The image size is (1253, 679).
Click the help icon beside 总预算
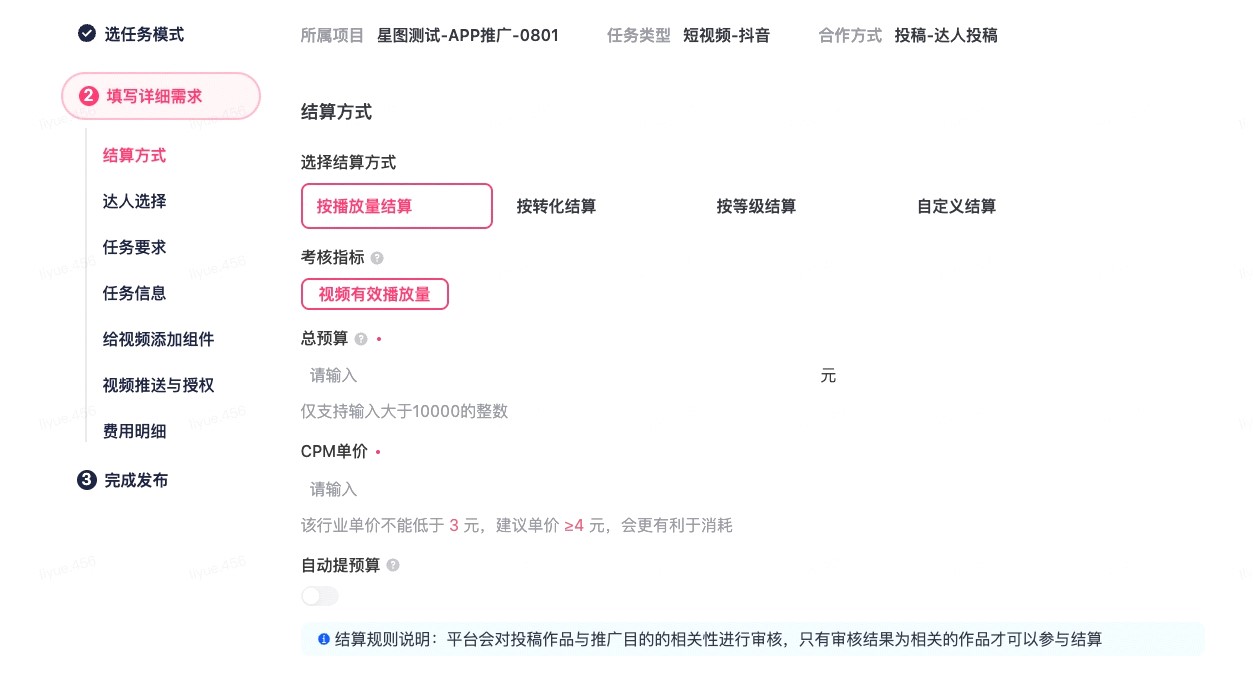point(361,339)
